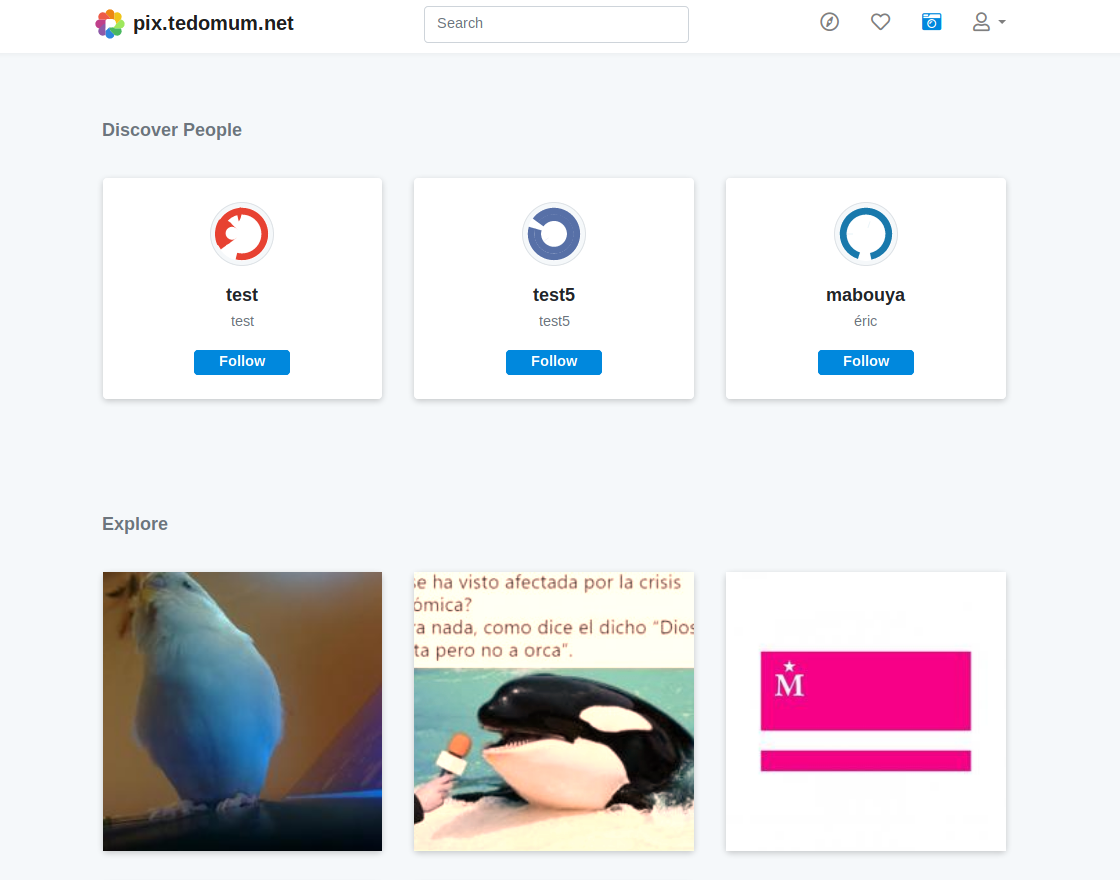Open the test profile name link
The image size is (1120, 880).
[x=242, y=295]
